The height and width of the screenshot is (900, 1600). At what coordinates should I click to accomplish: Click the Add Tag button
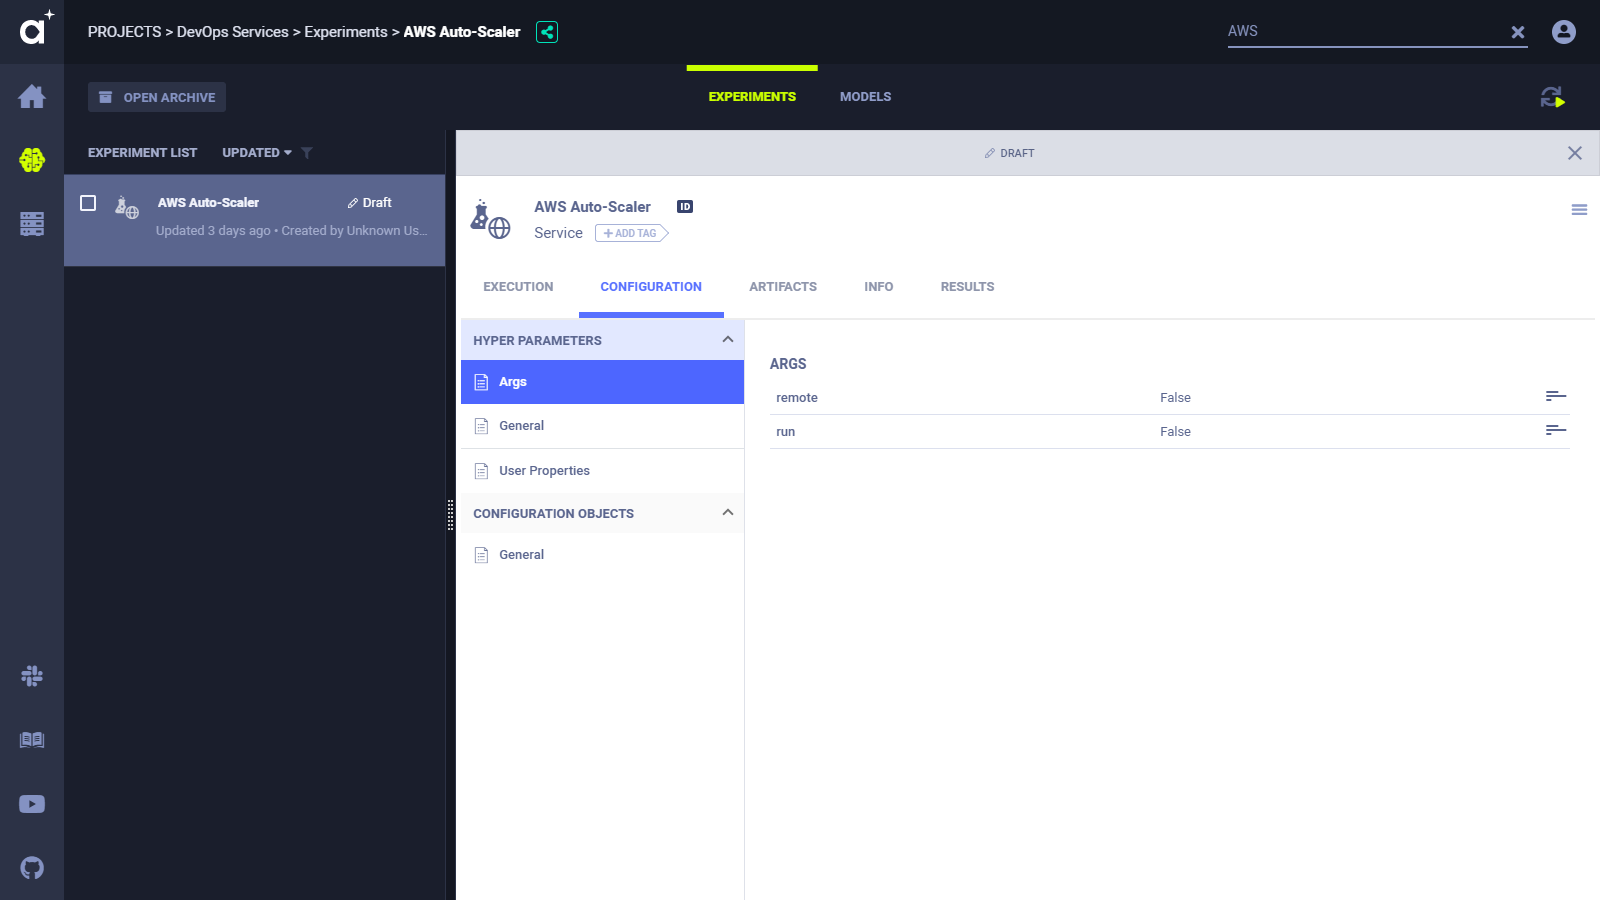(631, 233)
